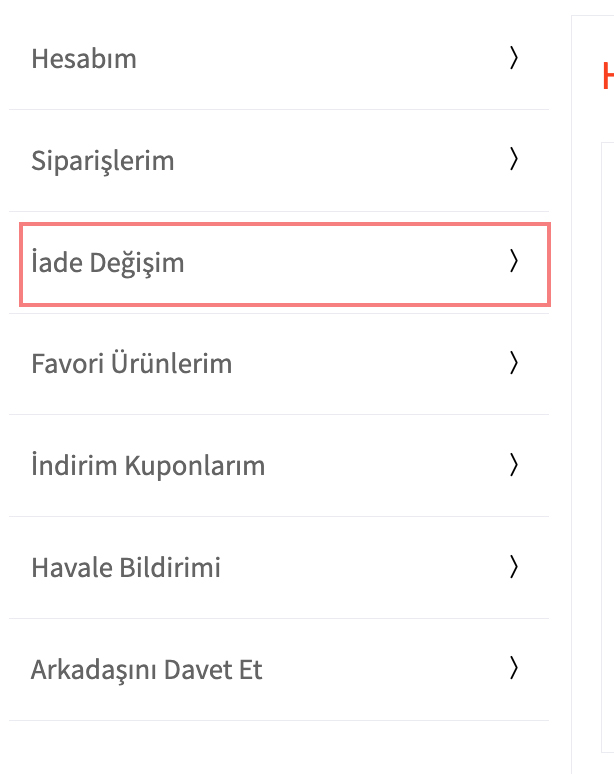Select the İade Değişim menu label
The width and height of the screenshot is (614, 774).
pyautogui.click(x=108, y=263)
